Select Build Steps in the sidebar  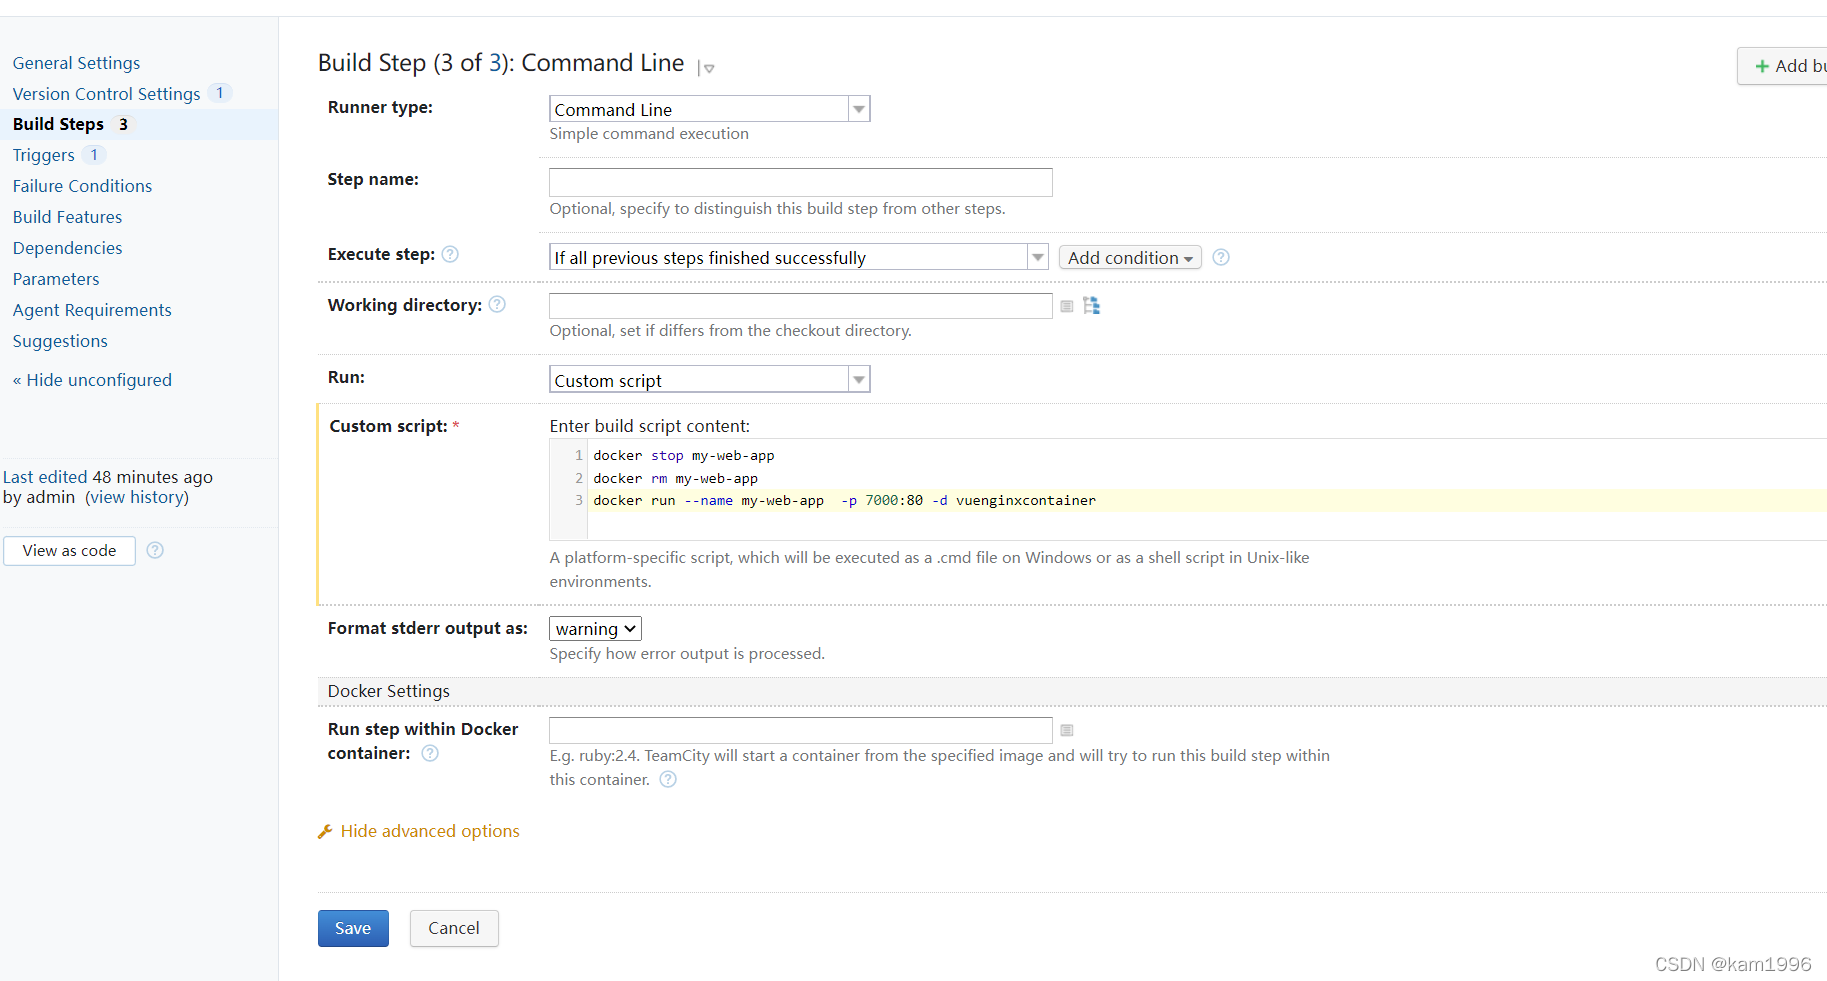[58, 124]
